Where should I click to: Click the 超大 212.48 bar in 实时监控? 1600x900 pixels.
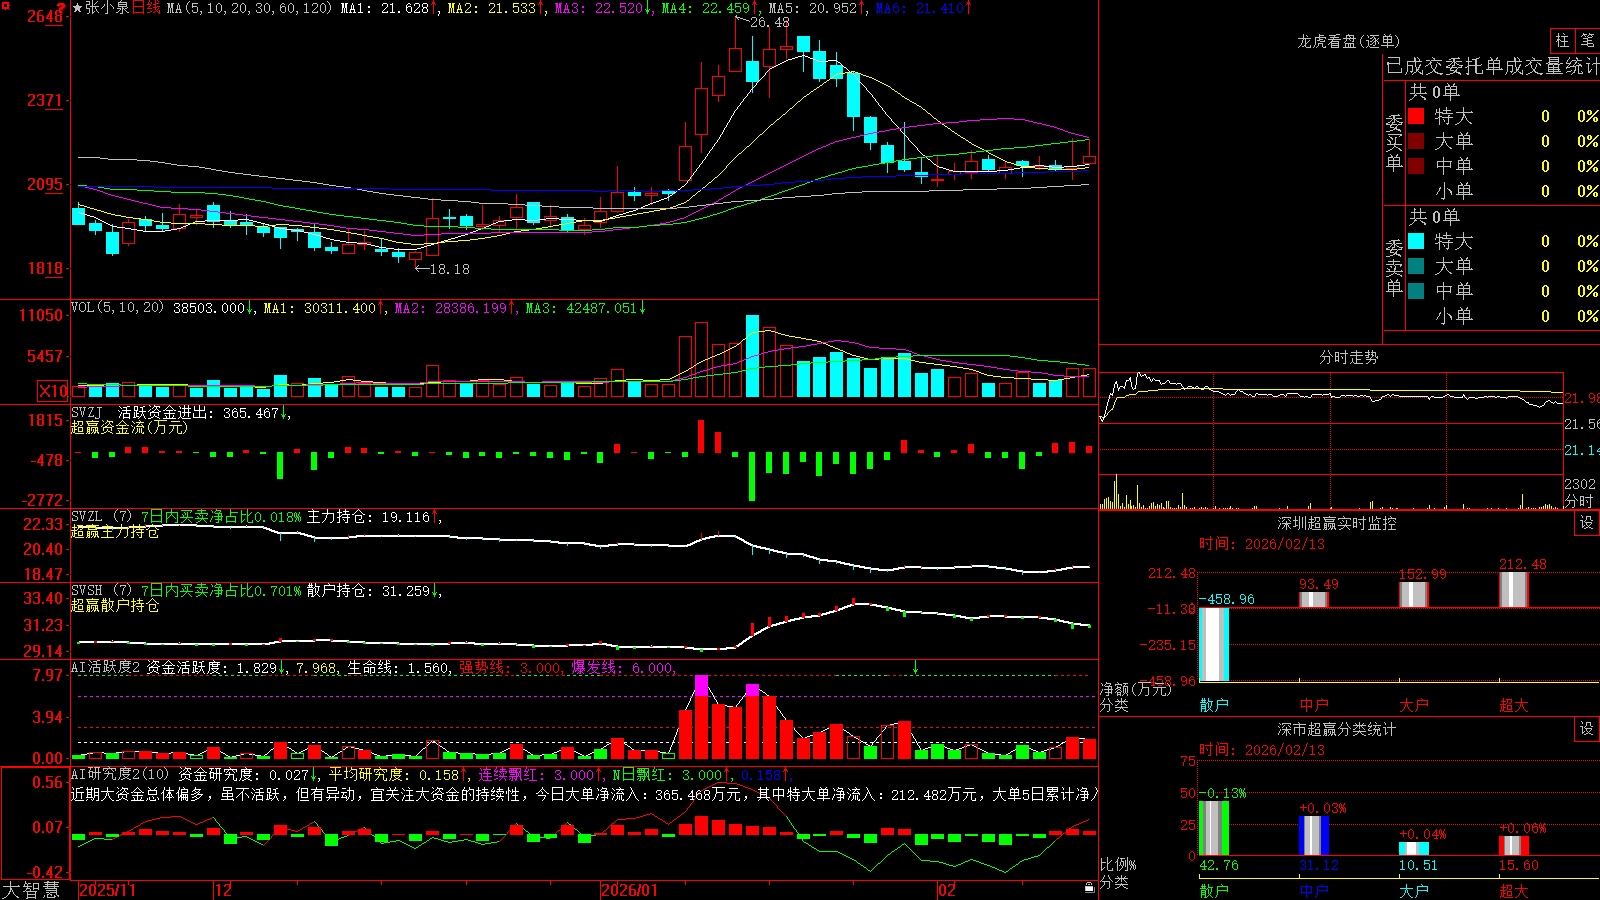[x=1514, y=590]
